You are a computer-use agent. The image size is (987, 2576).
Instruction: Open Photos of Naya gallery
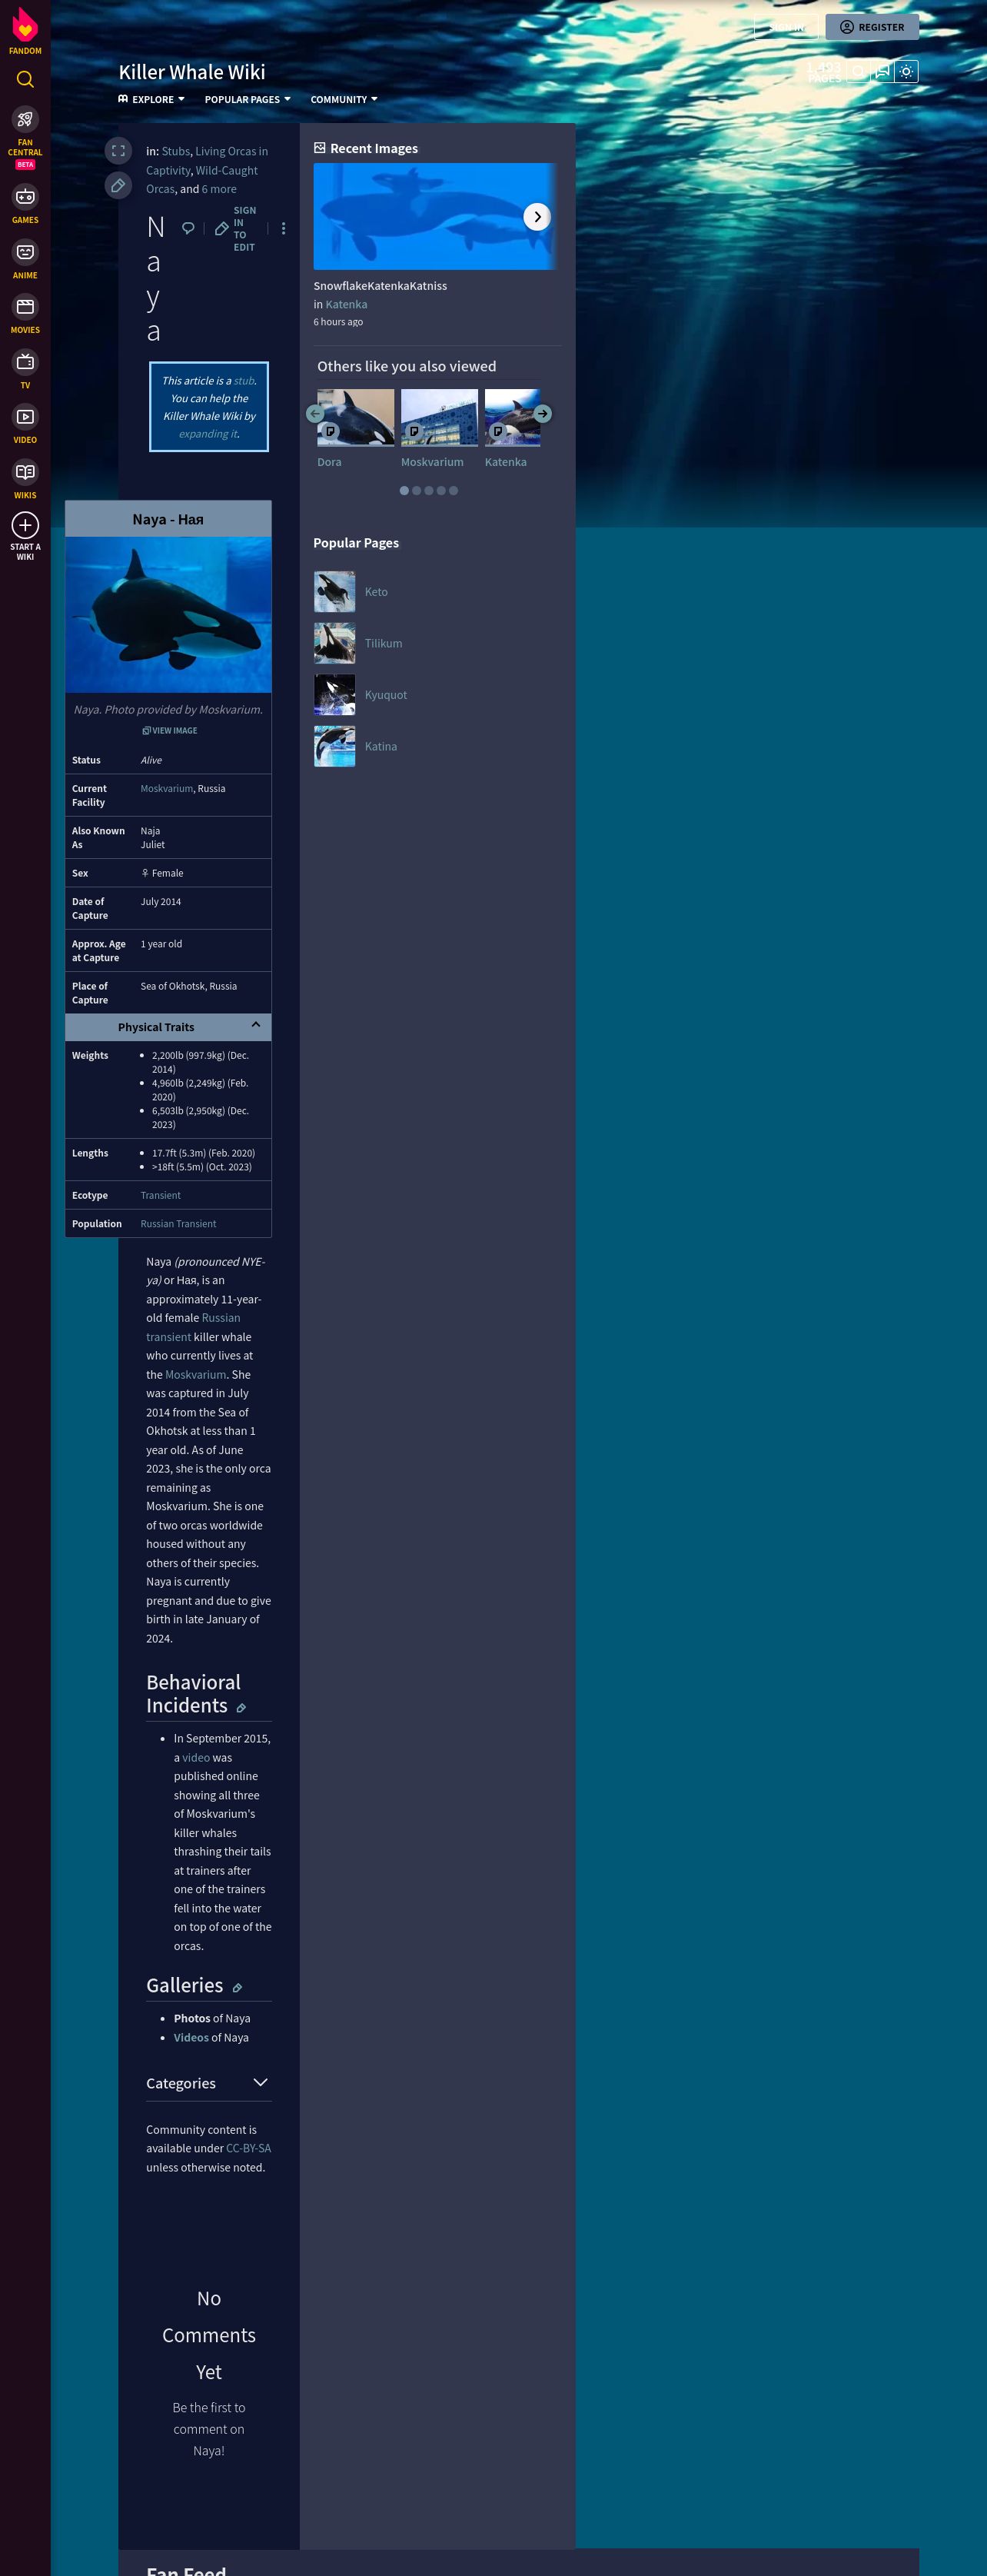click(192, 2018)
